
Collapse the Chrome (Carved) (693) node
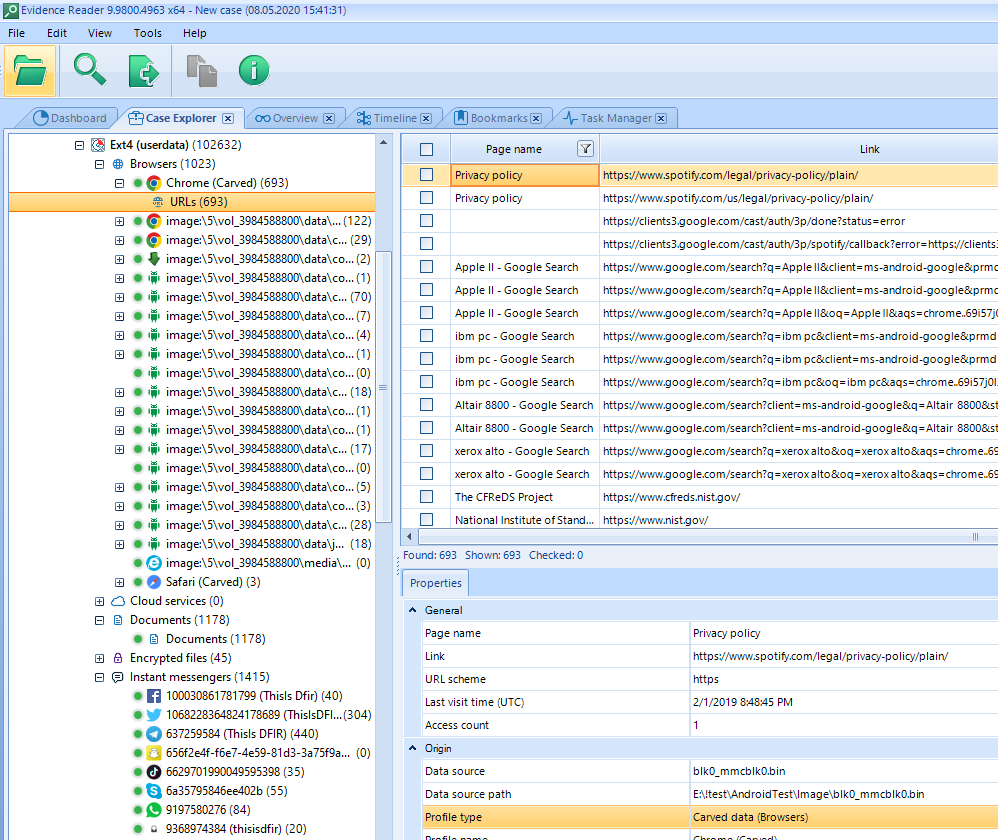pyautogui.click(x=119, y=183)
